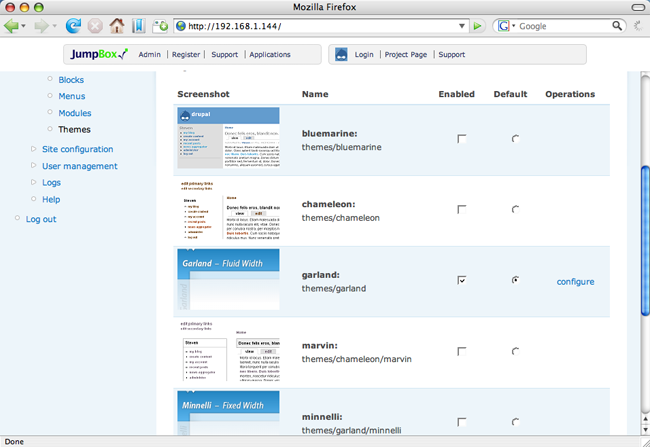The height and width of the screenshot is (447, 650).
Task: Click the themes/chameleon/marvin path text
Action: [357, 359]
